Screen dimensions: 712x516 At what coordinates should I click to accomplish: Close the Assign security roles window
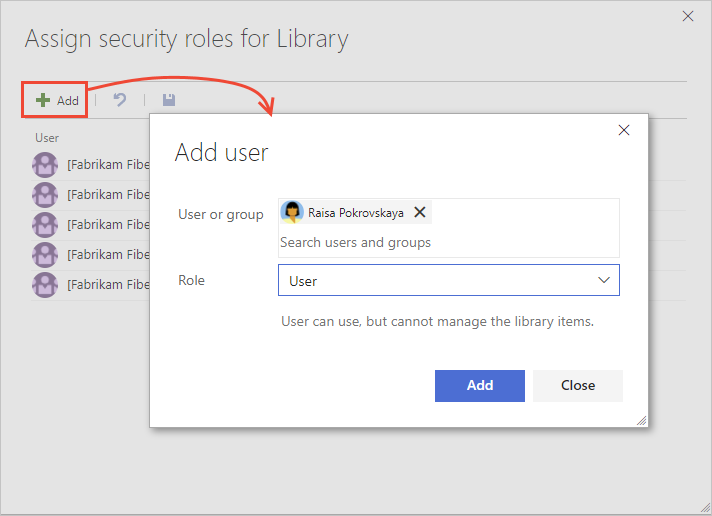[688, 16]
